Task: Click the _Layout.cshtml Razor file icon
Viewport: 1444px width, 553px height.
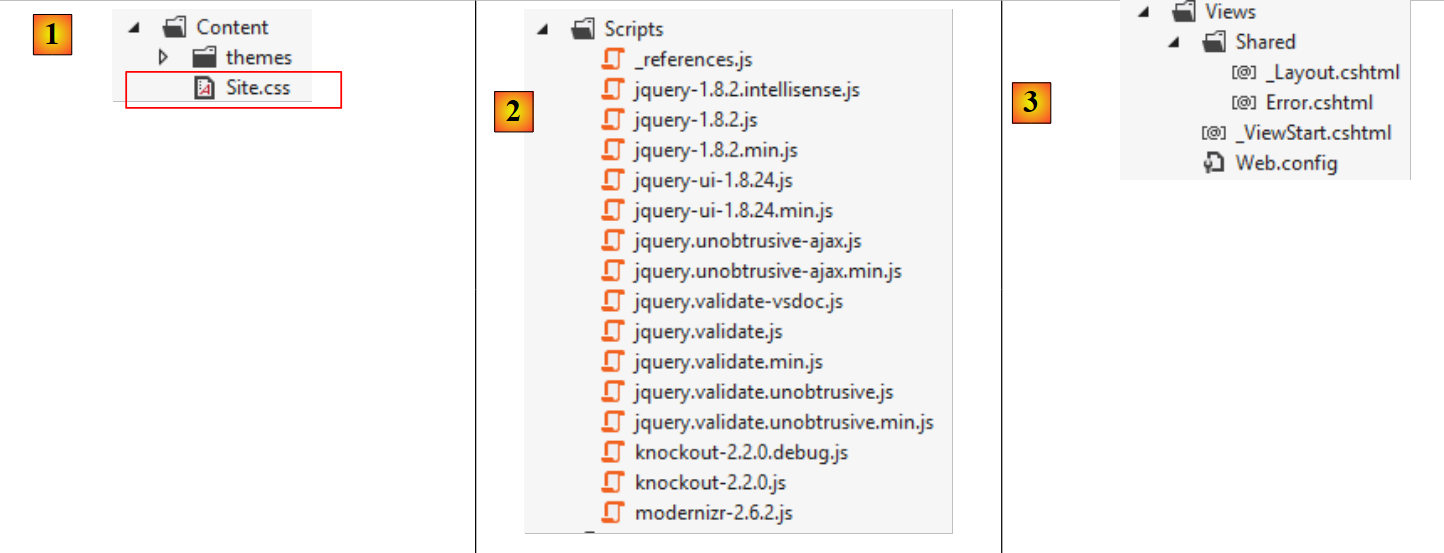Action: point(1244,73)
